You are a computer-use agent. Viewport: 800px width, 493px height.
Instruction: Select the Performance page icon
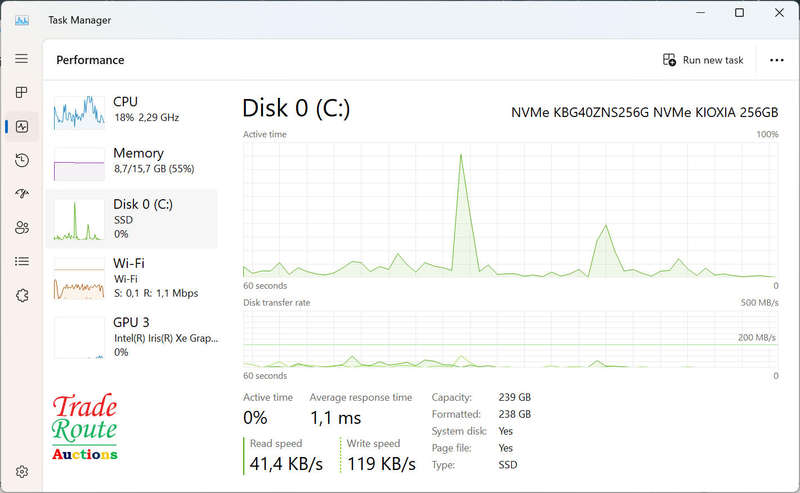click(x=21, y=127)
